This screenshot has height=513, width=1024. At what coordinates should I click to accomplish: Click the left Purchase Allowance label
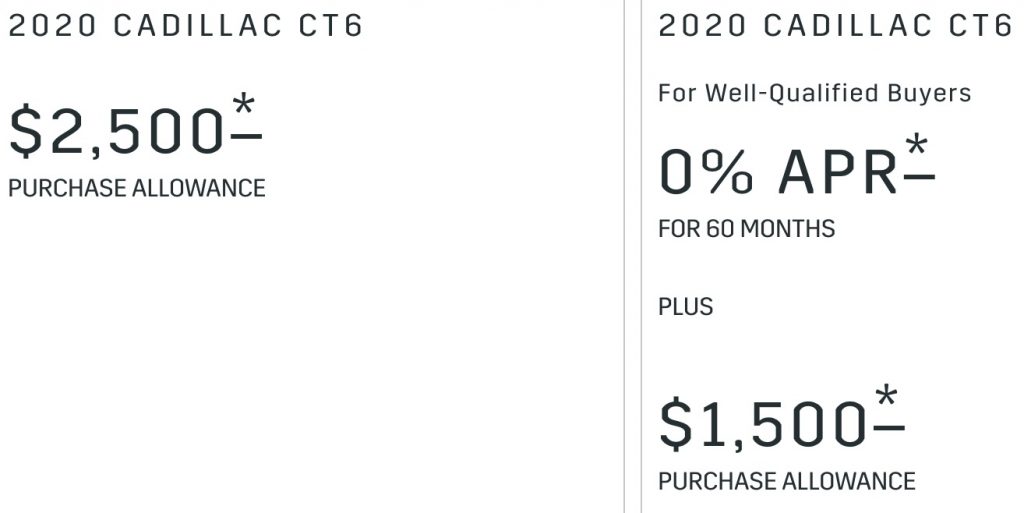click(136, 188)
